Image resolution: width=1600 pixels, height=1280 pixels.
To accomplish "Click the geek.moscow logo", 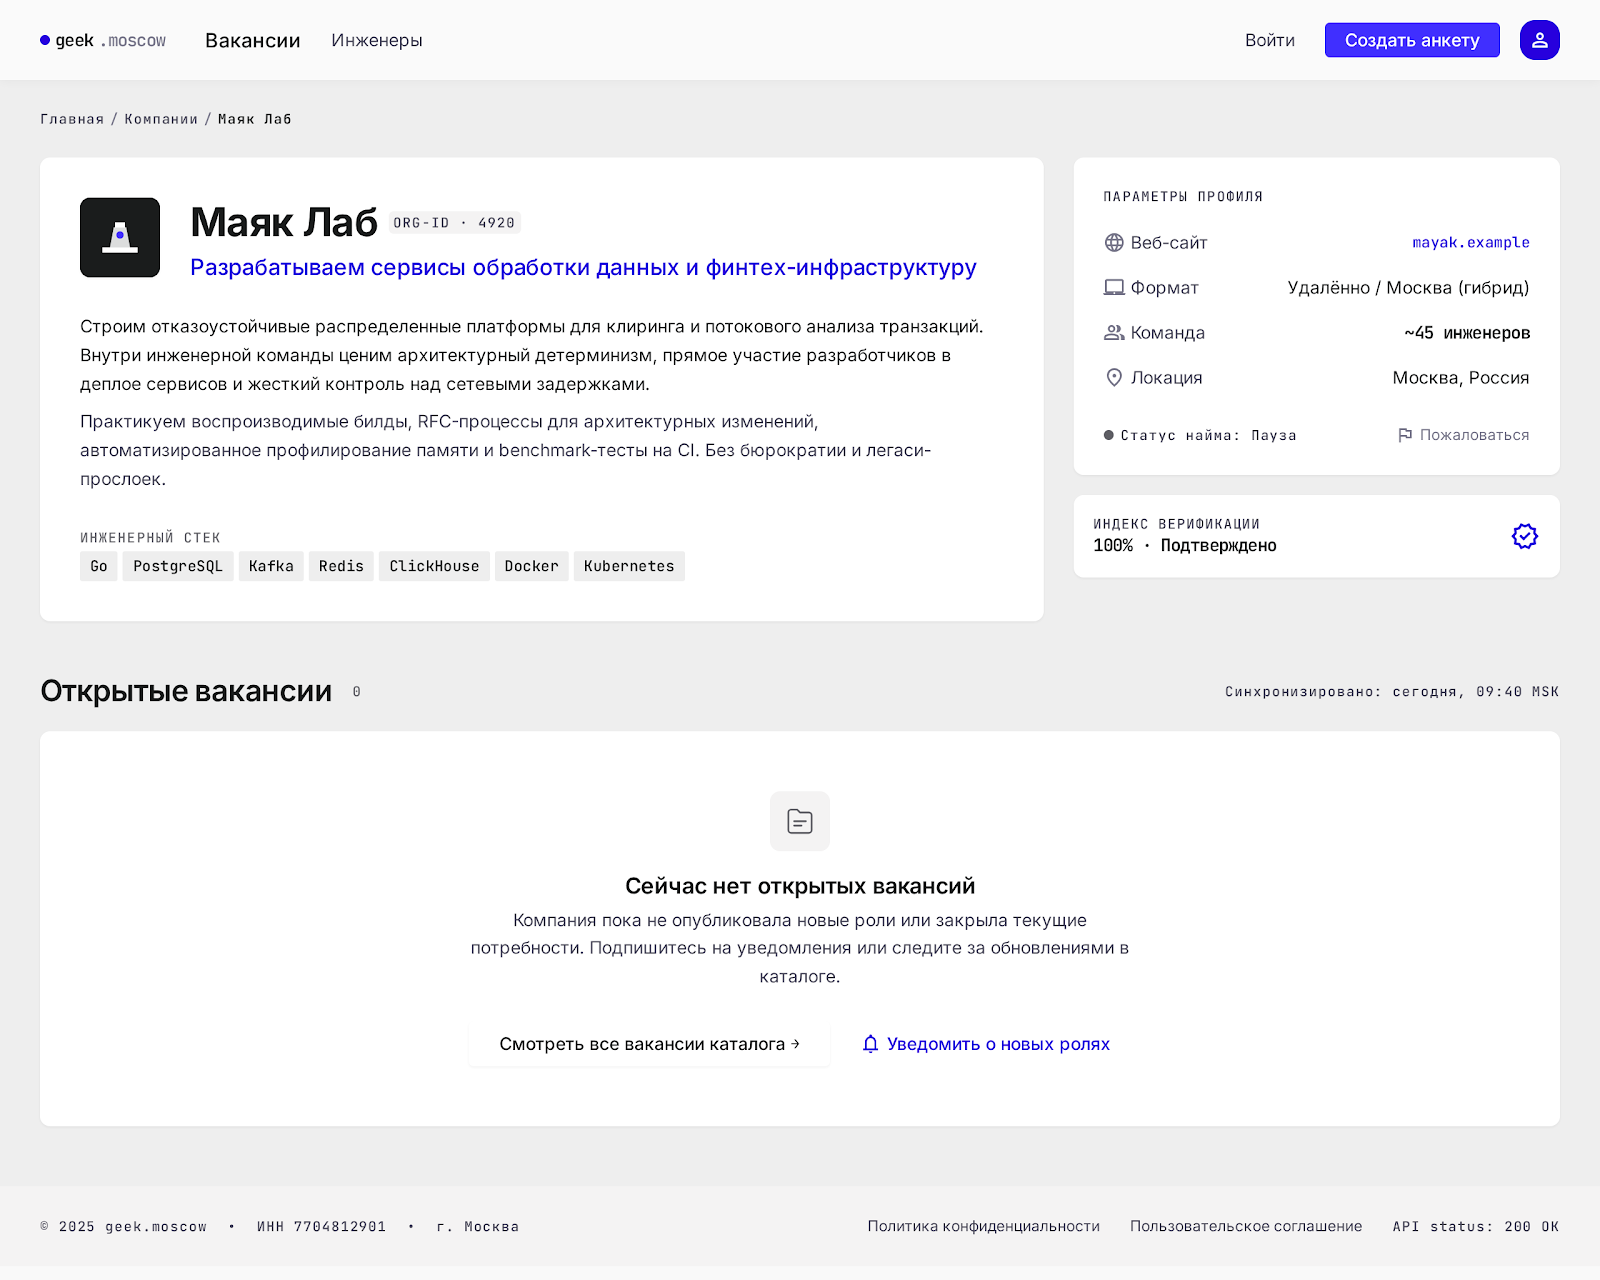I will [103, 40].
